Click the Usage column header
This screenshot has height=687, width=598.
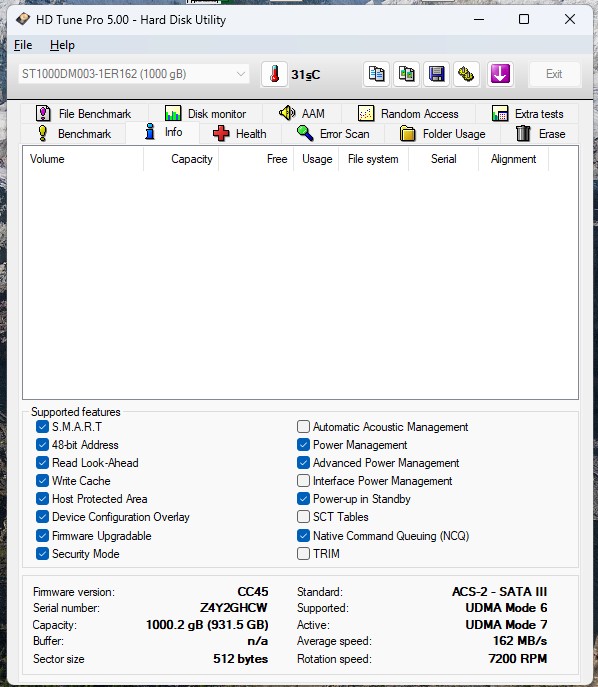pos(316,159)
